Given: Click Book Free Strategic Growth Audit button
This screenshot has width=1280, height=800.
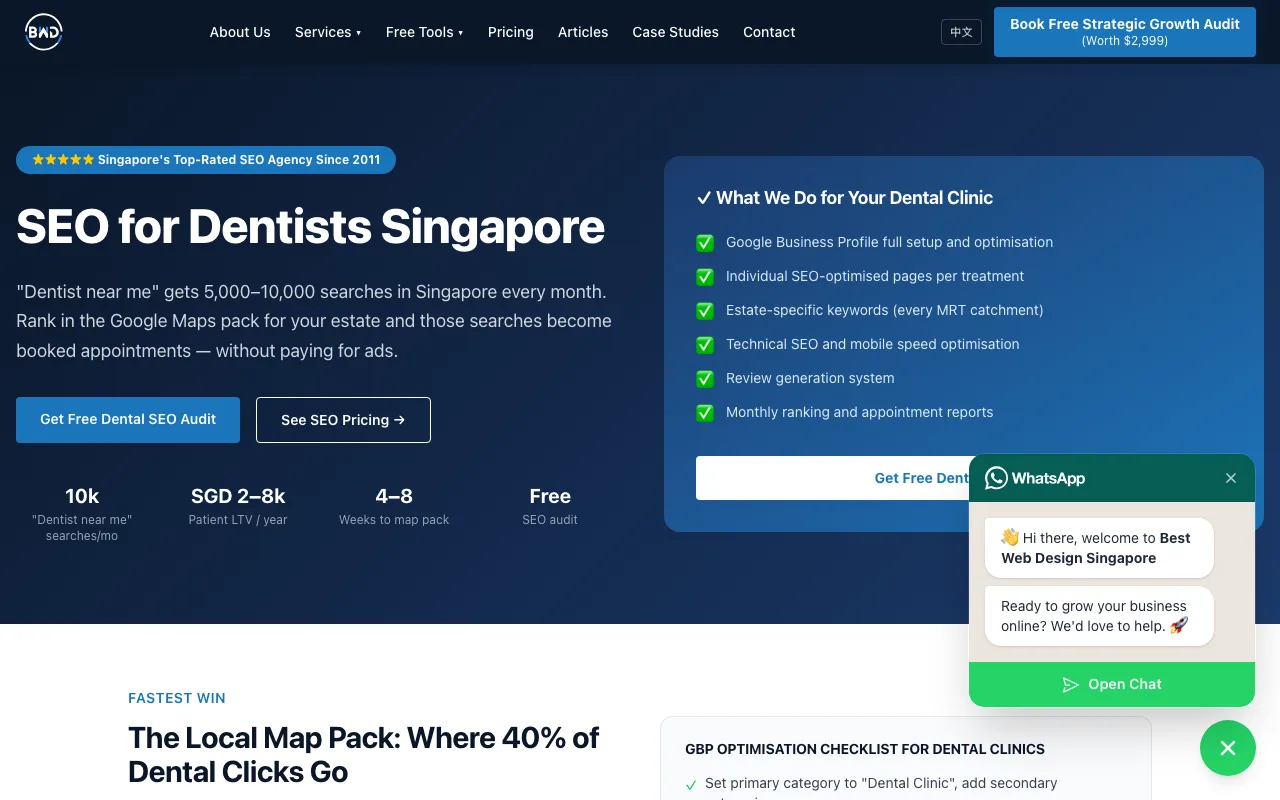Looking at the screenshot, I should tap(1125, 32).
